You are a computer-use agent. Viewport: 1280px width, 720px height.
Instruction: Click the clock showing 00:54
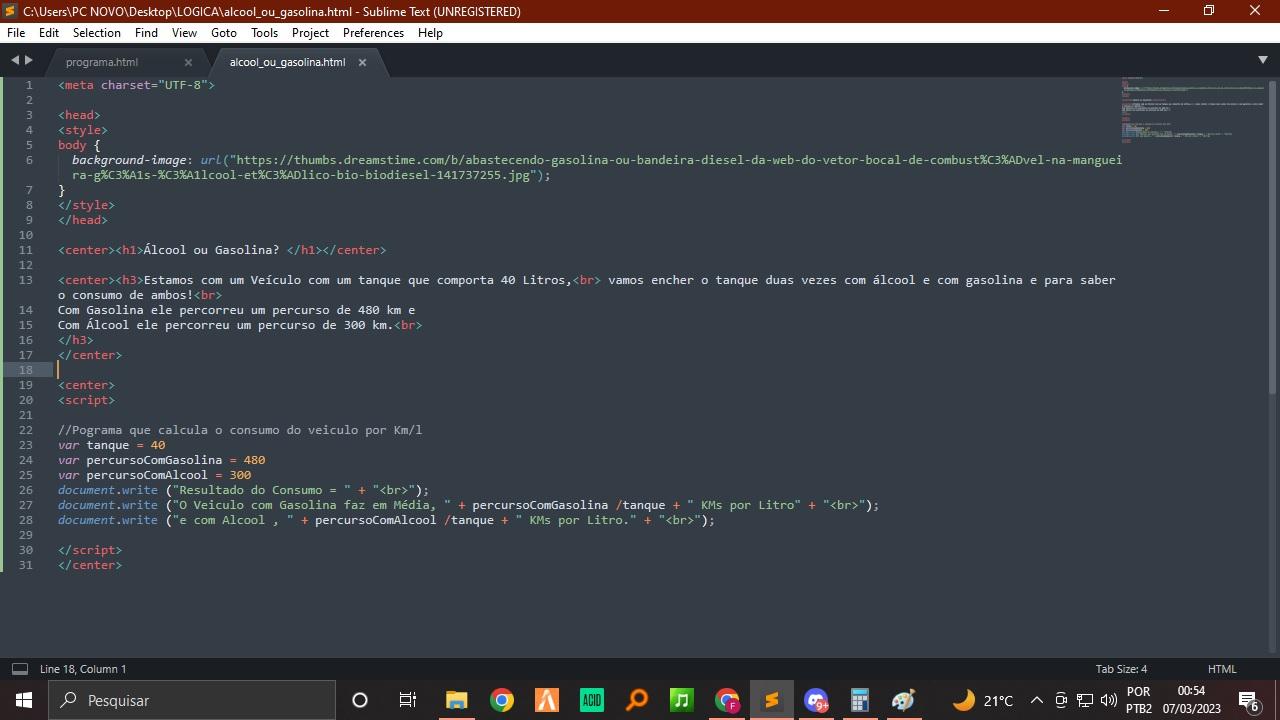[x=1191, y=700]
